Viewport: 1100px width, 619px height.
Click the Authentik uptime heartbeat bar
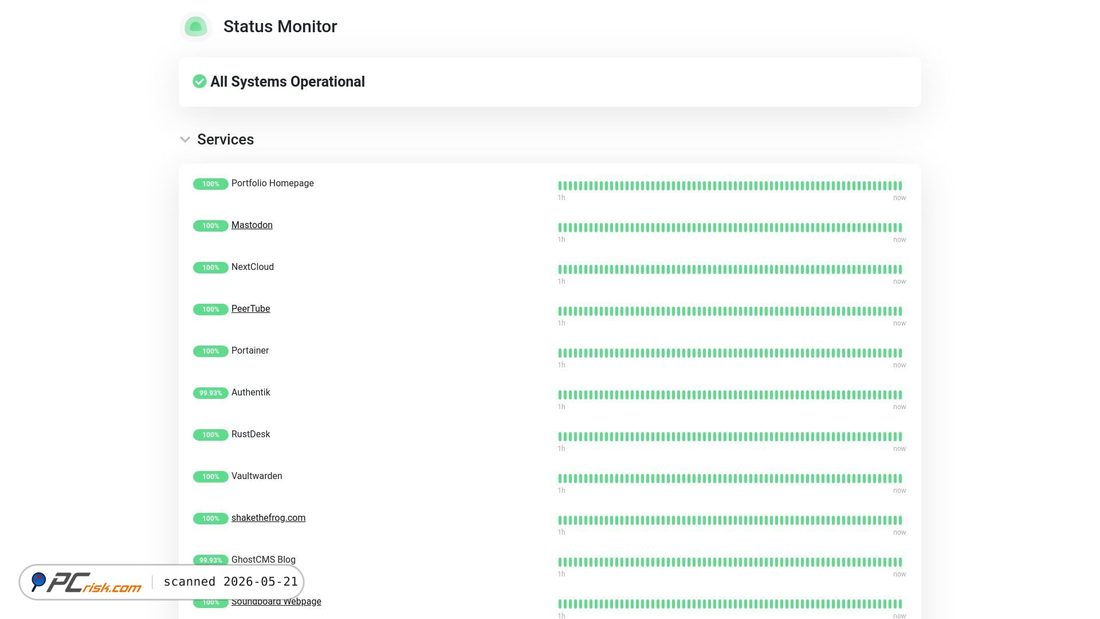730,395
